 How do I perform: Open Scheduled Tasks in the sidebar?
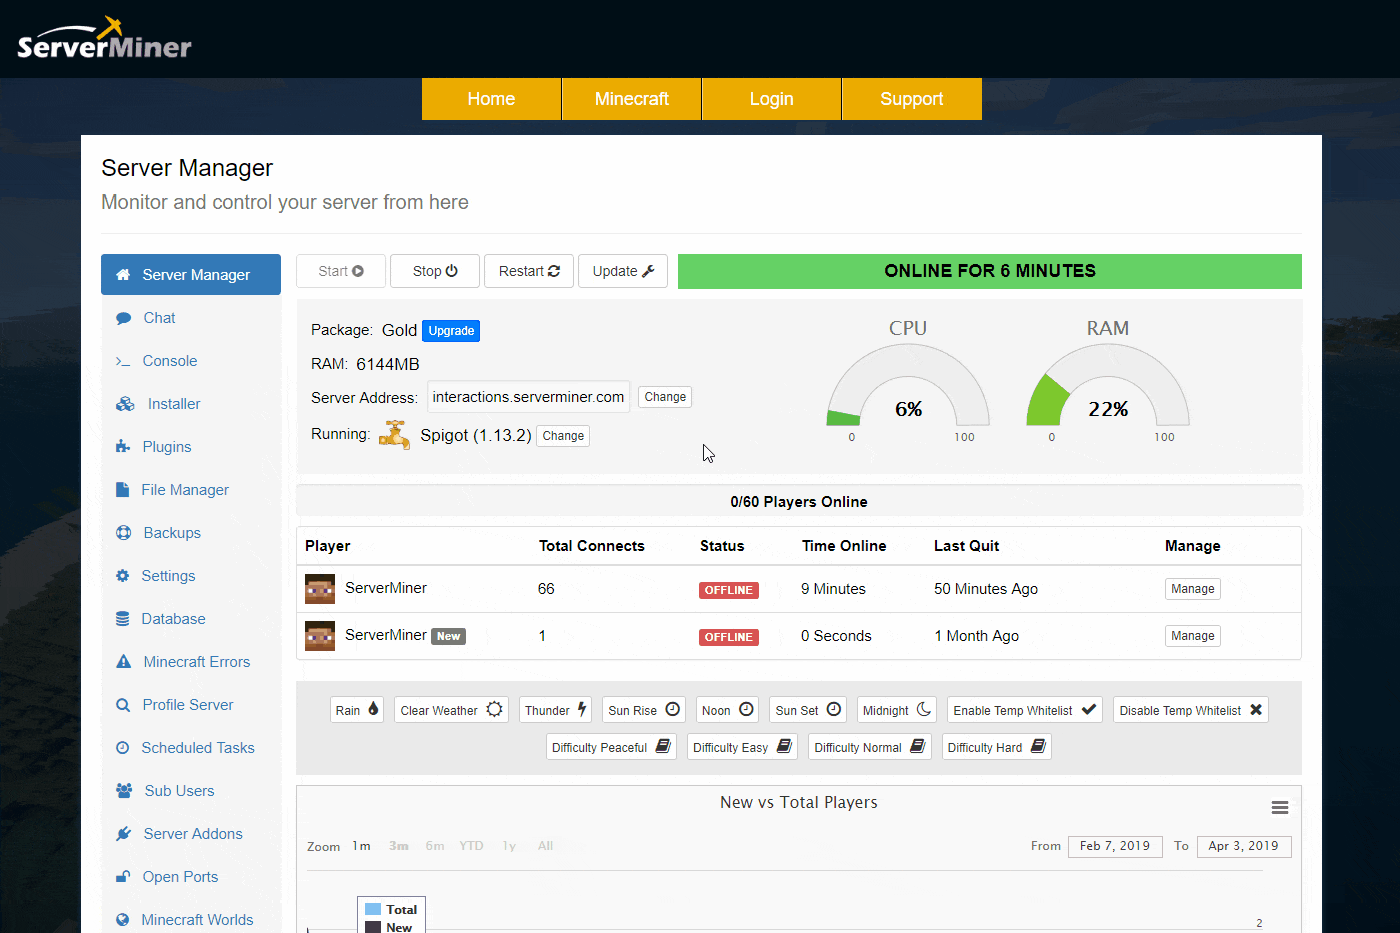[x=191, y=748]
